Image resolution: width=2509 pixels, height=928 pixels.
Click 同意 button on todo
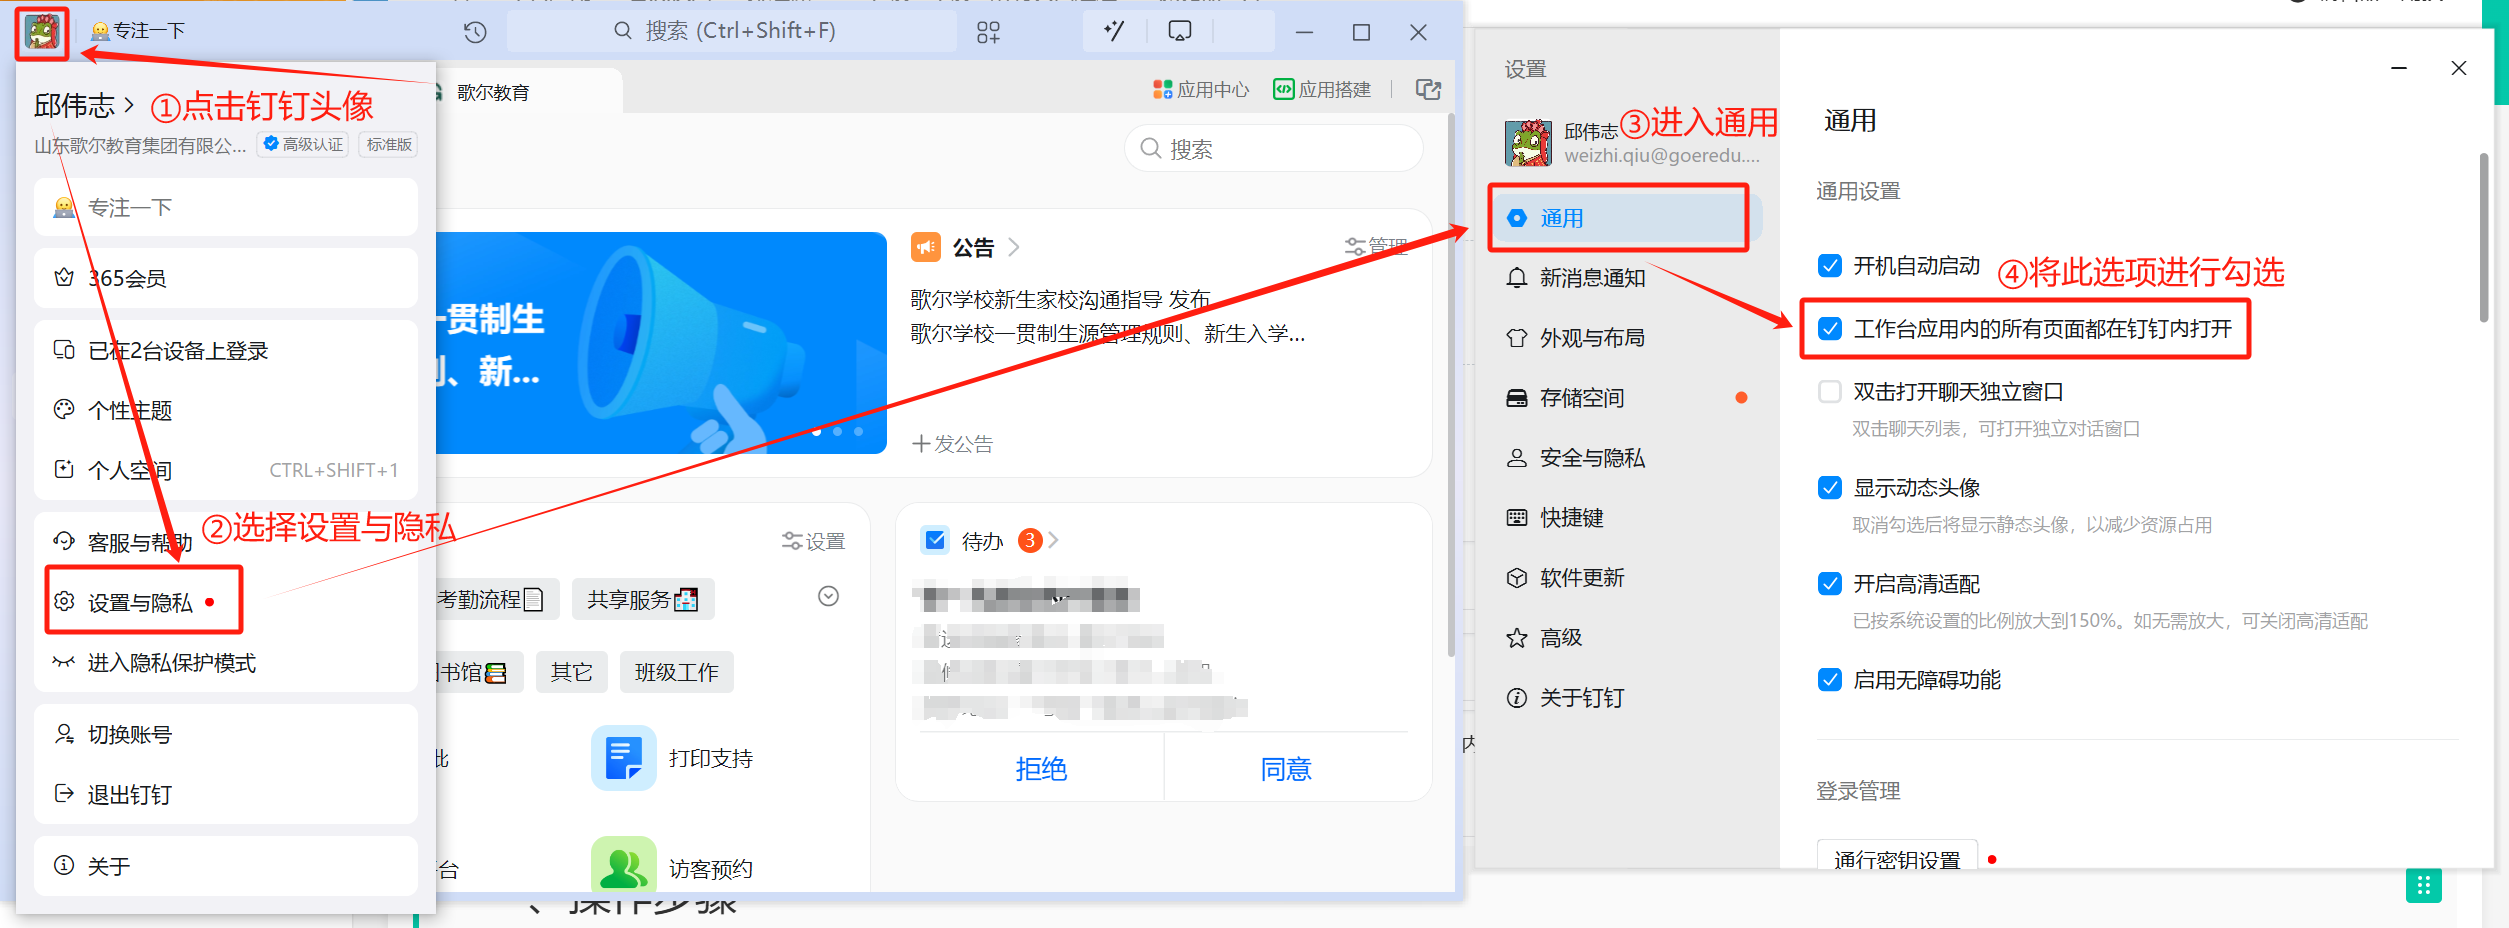1286,768
